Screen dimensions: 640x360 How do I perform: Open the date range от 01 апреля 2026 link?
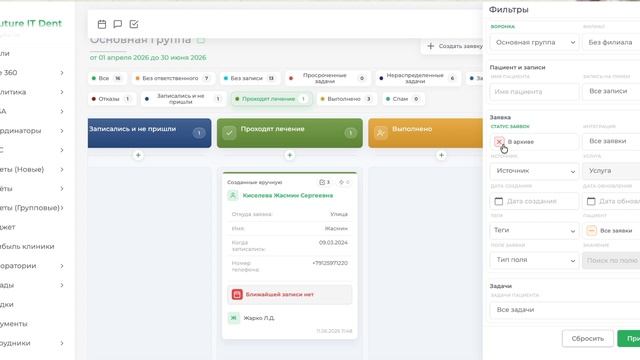coord(148,58)
